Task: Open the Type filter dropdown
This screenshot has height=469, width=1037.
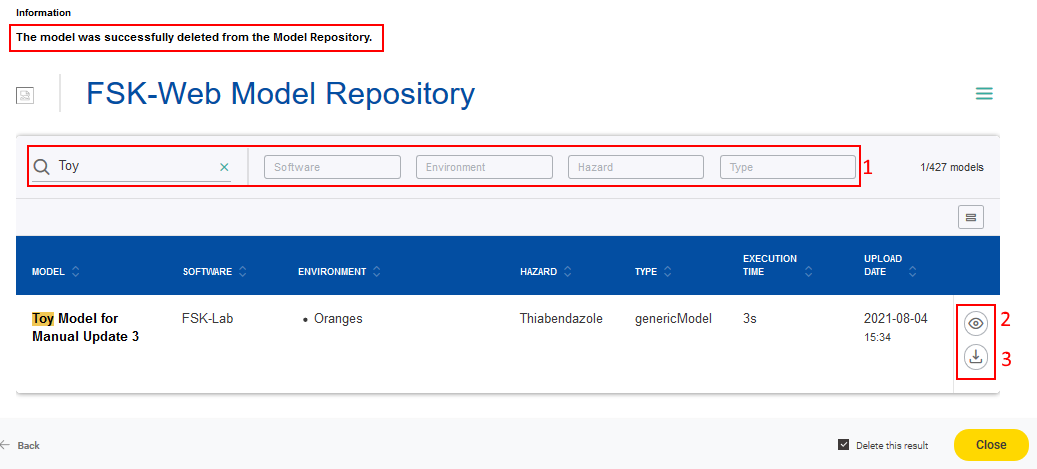Action: click(788, 167)
